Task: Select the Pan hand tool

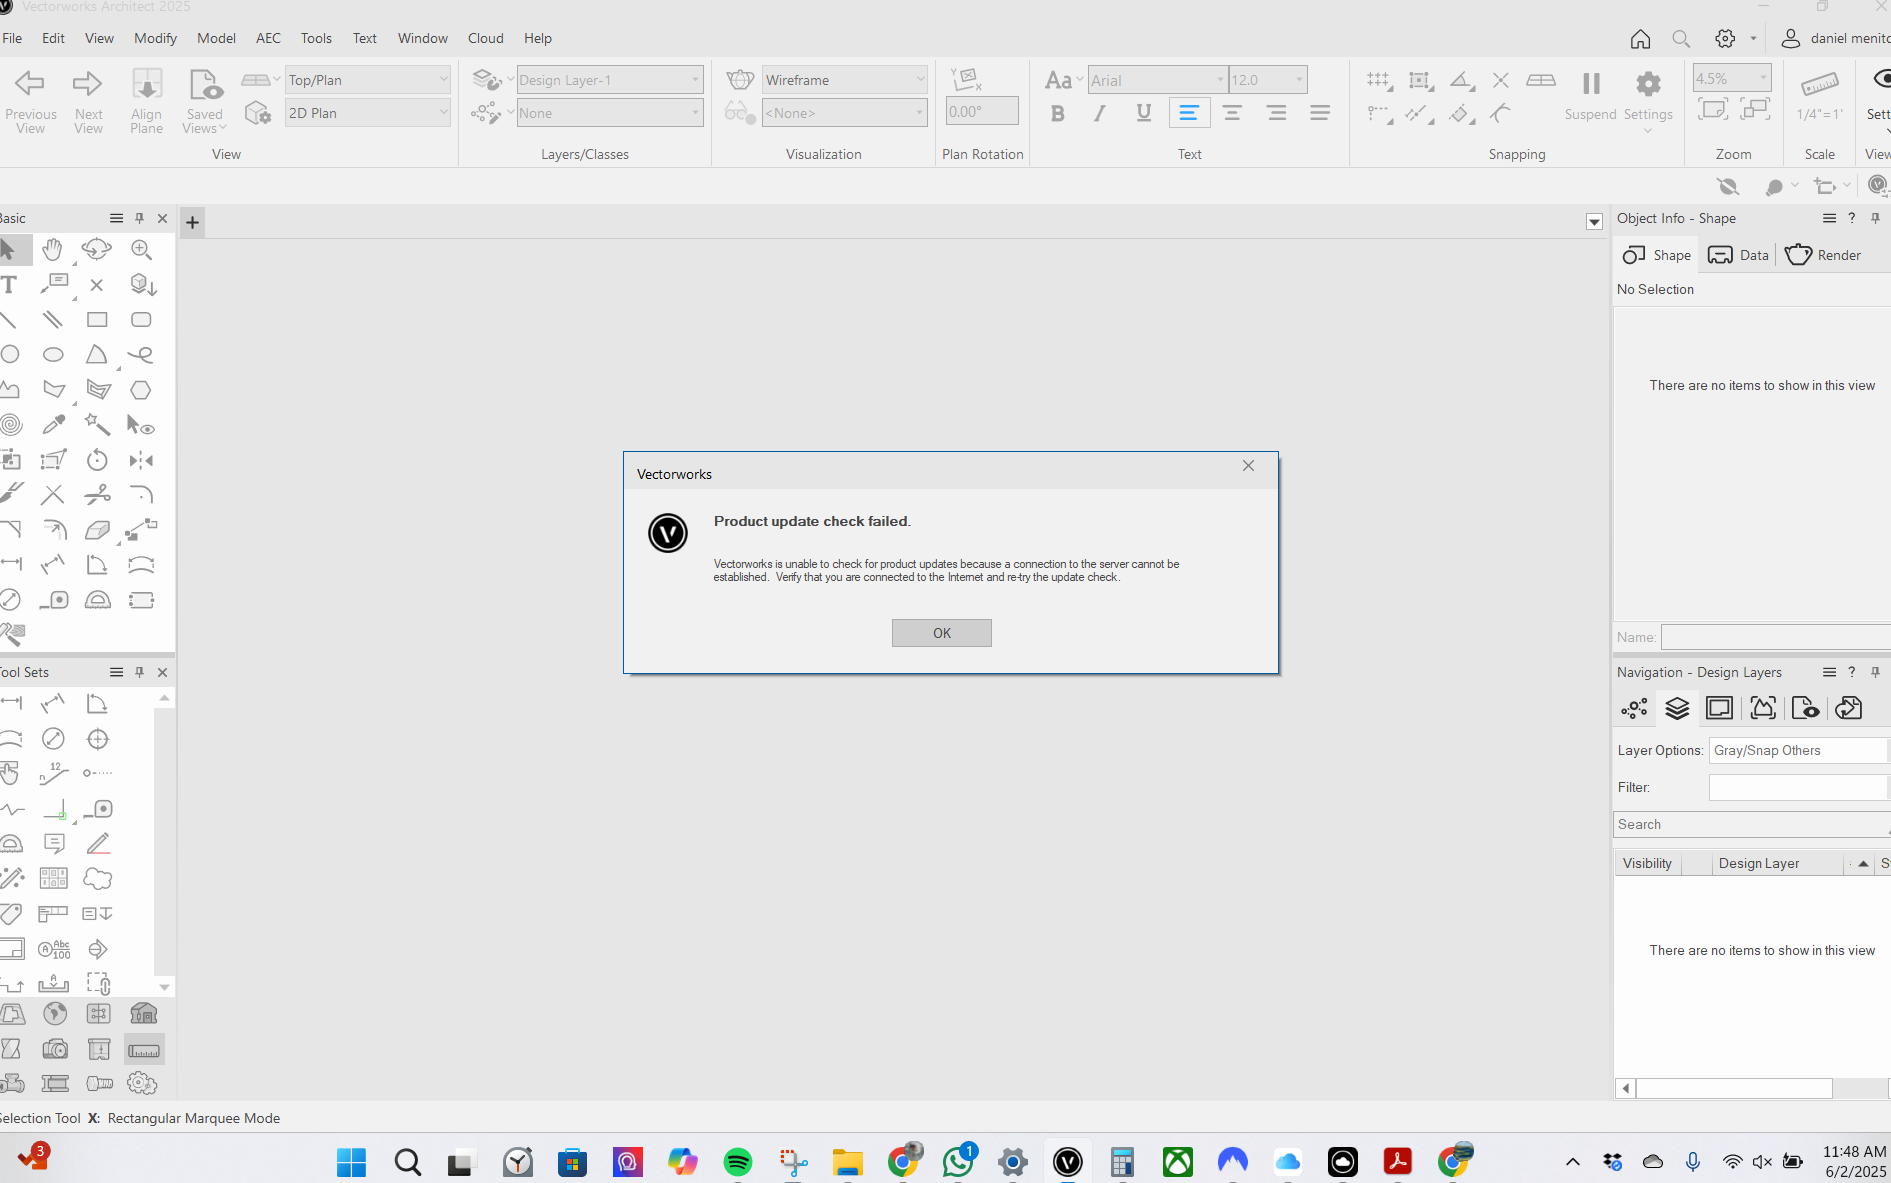Action: pyautogui.click(x=53, y=249)
